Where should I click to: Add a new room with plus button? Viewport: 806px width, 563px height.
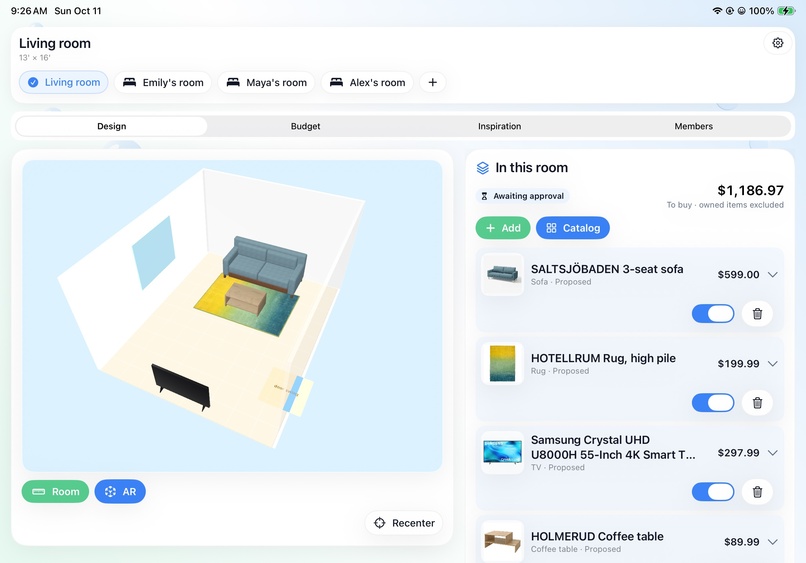coord(433,82)
